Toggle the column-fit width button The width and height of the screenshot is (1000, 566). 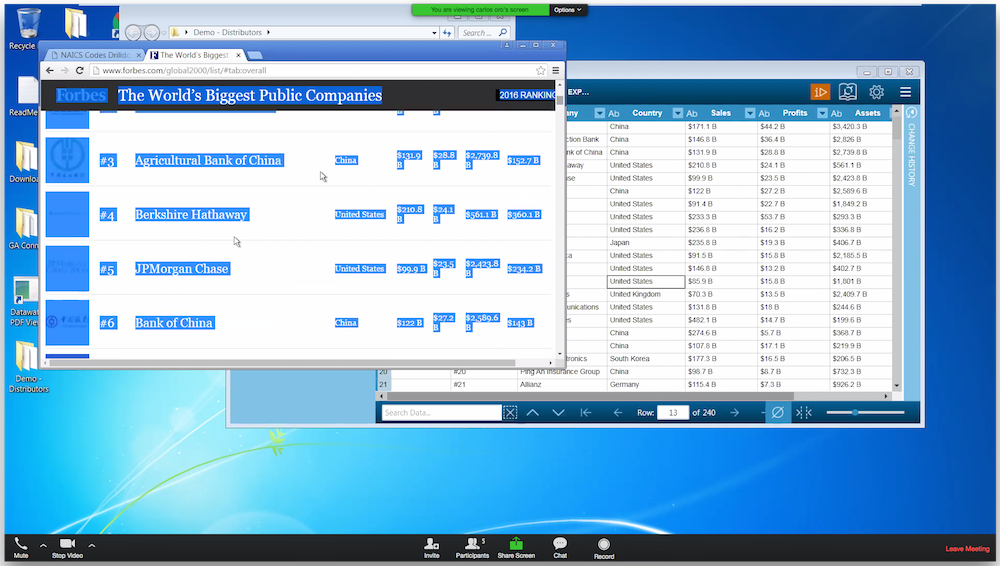(804, 413)
